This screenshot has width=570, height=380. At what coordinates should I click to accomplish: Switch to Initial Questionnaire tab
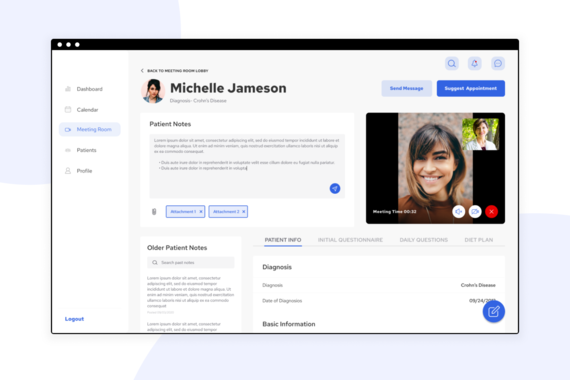pyautogui.click(x=350, y=240)
